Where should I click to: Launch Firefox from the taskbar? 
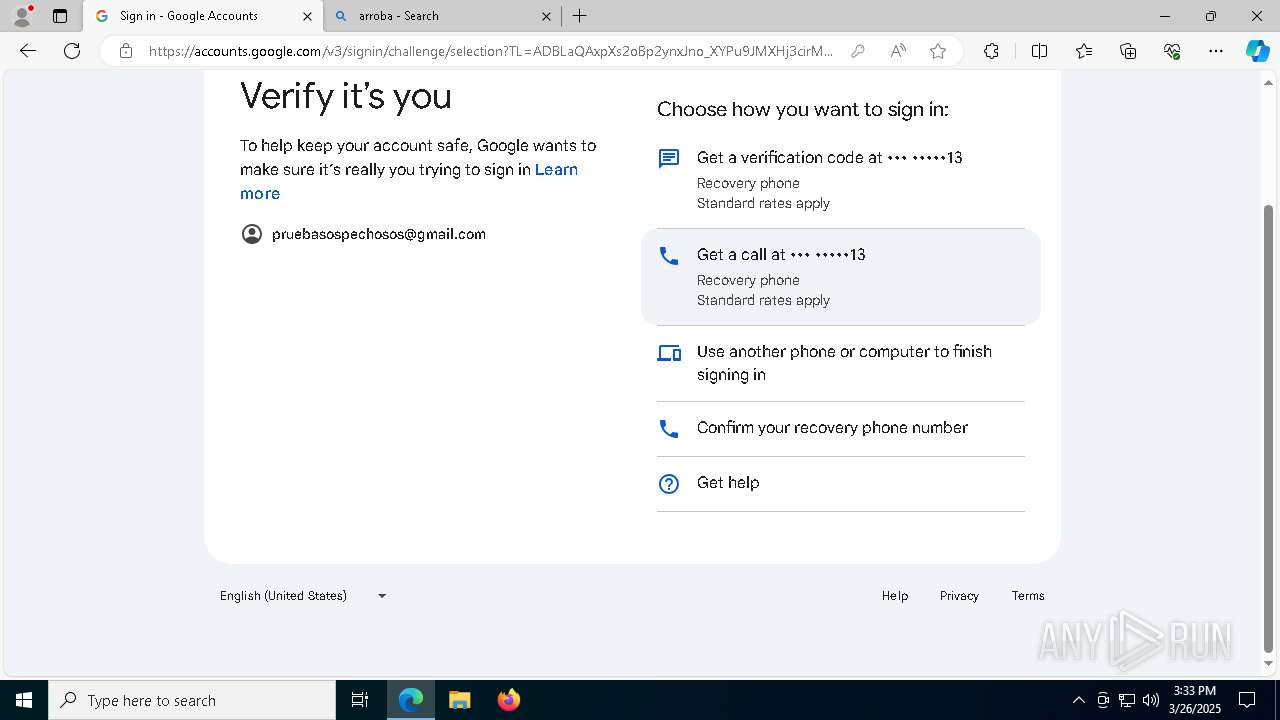click(x=509, y=700)
